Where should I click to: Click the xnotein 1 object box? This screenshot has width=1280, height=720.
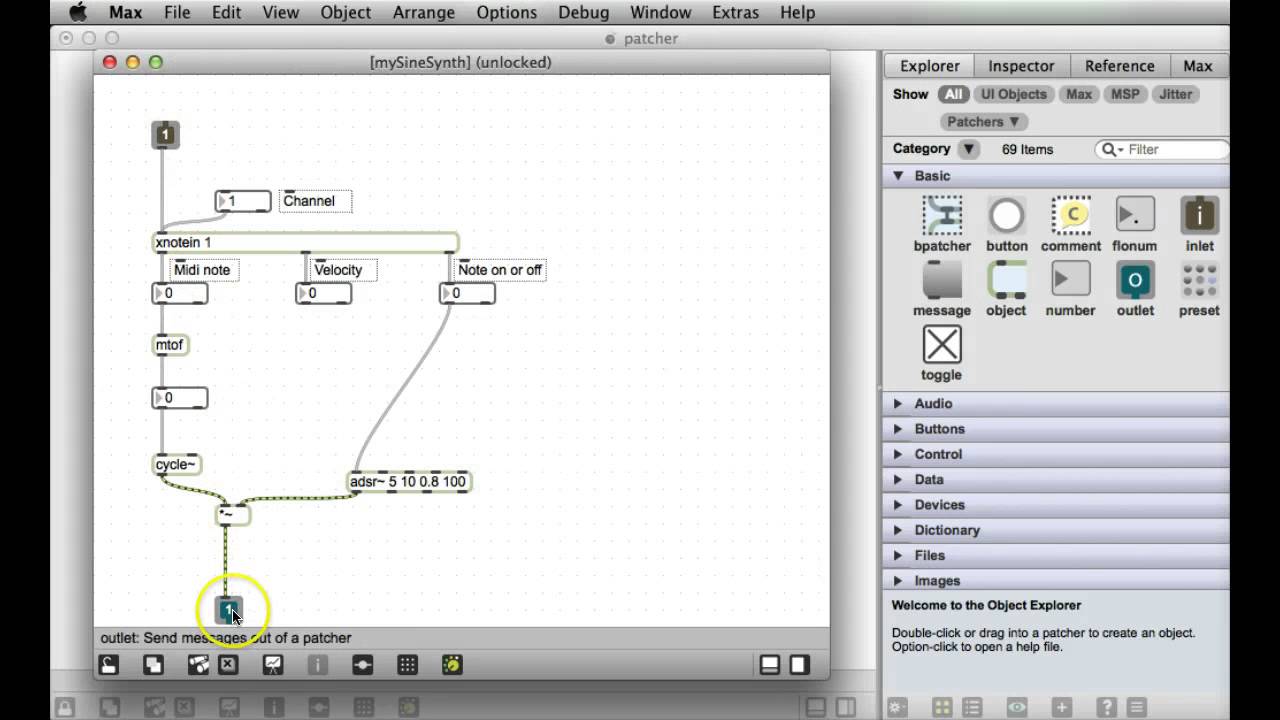click(306, 242)
